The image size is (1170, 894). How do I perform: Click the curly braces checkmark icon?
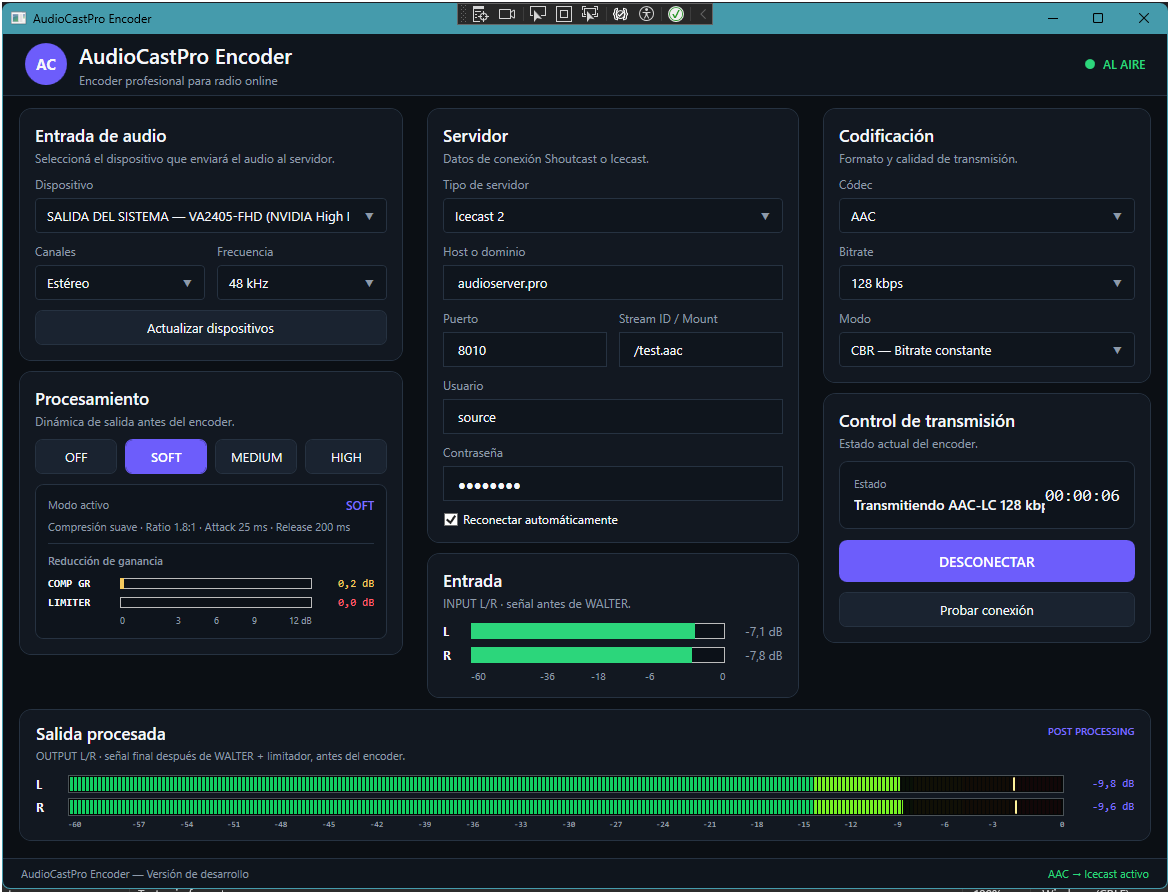pos(620,14)
